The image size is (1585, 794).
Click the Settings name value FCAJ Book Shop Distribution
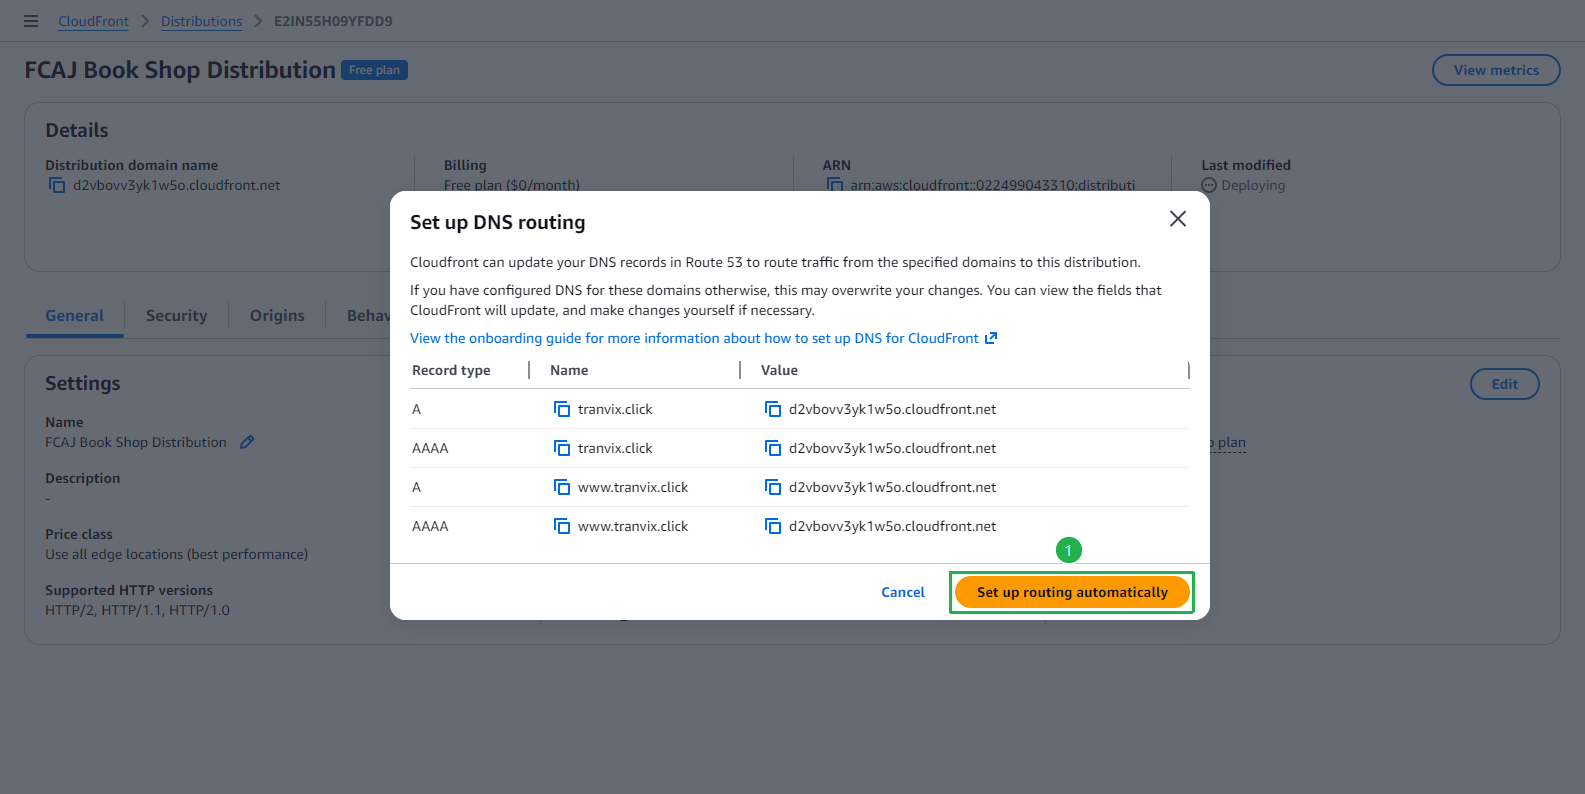point(136,442)
